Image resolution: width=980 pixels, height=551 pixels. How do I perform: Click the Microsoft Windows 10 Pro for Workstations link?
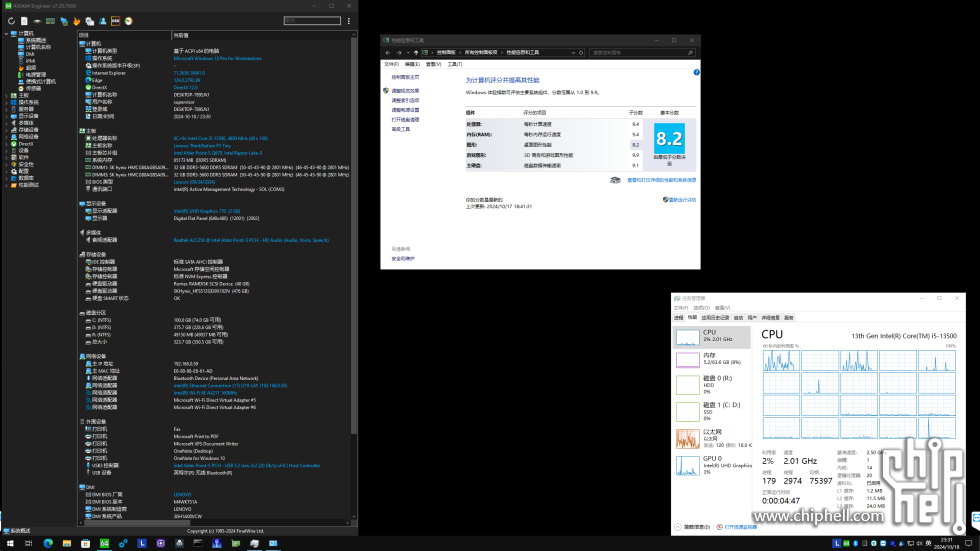pyautogui.click(x=217, y=59)
